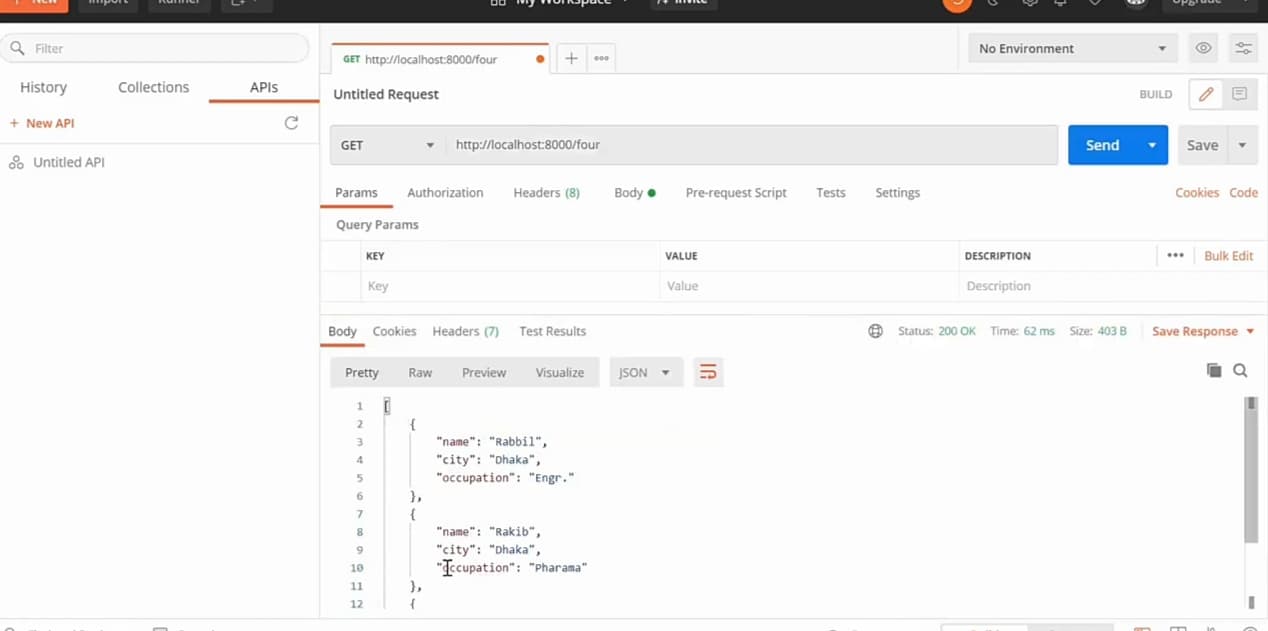The width and height of the screenshot is (1268, 631).
Task: Click the blue Send button
Action: pos(1102,145)
